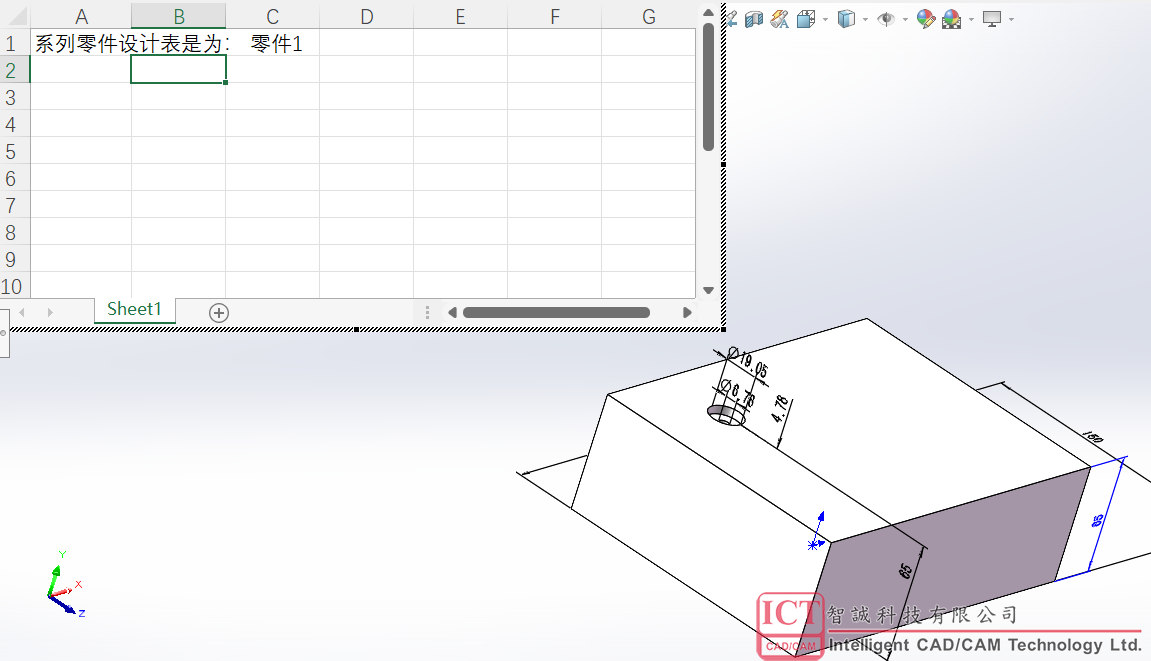Click the Ø19.05 dimension on model
The height and width of the screenshot is (661, 1151).
point(749,361)
